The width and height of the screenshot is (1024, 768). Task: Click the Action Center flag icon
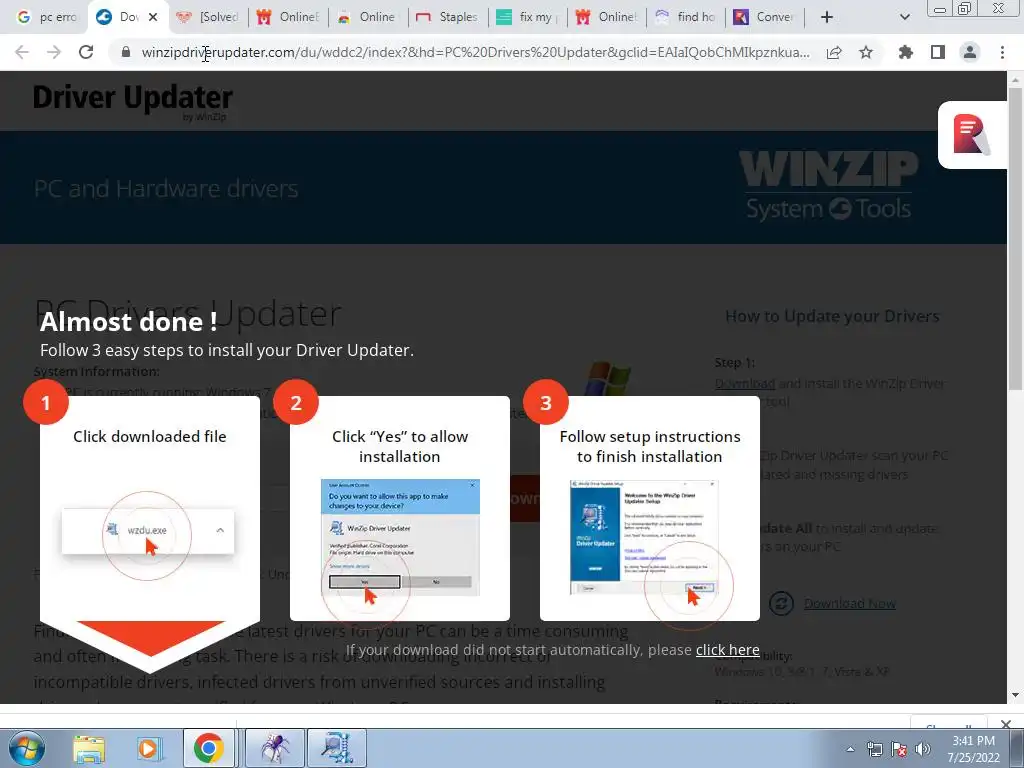pos(899,750)
